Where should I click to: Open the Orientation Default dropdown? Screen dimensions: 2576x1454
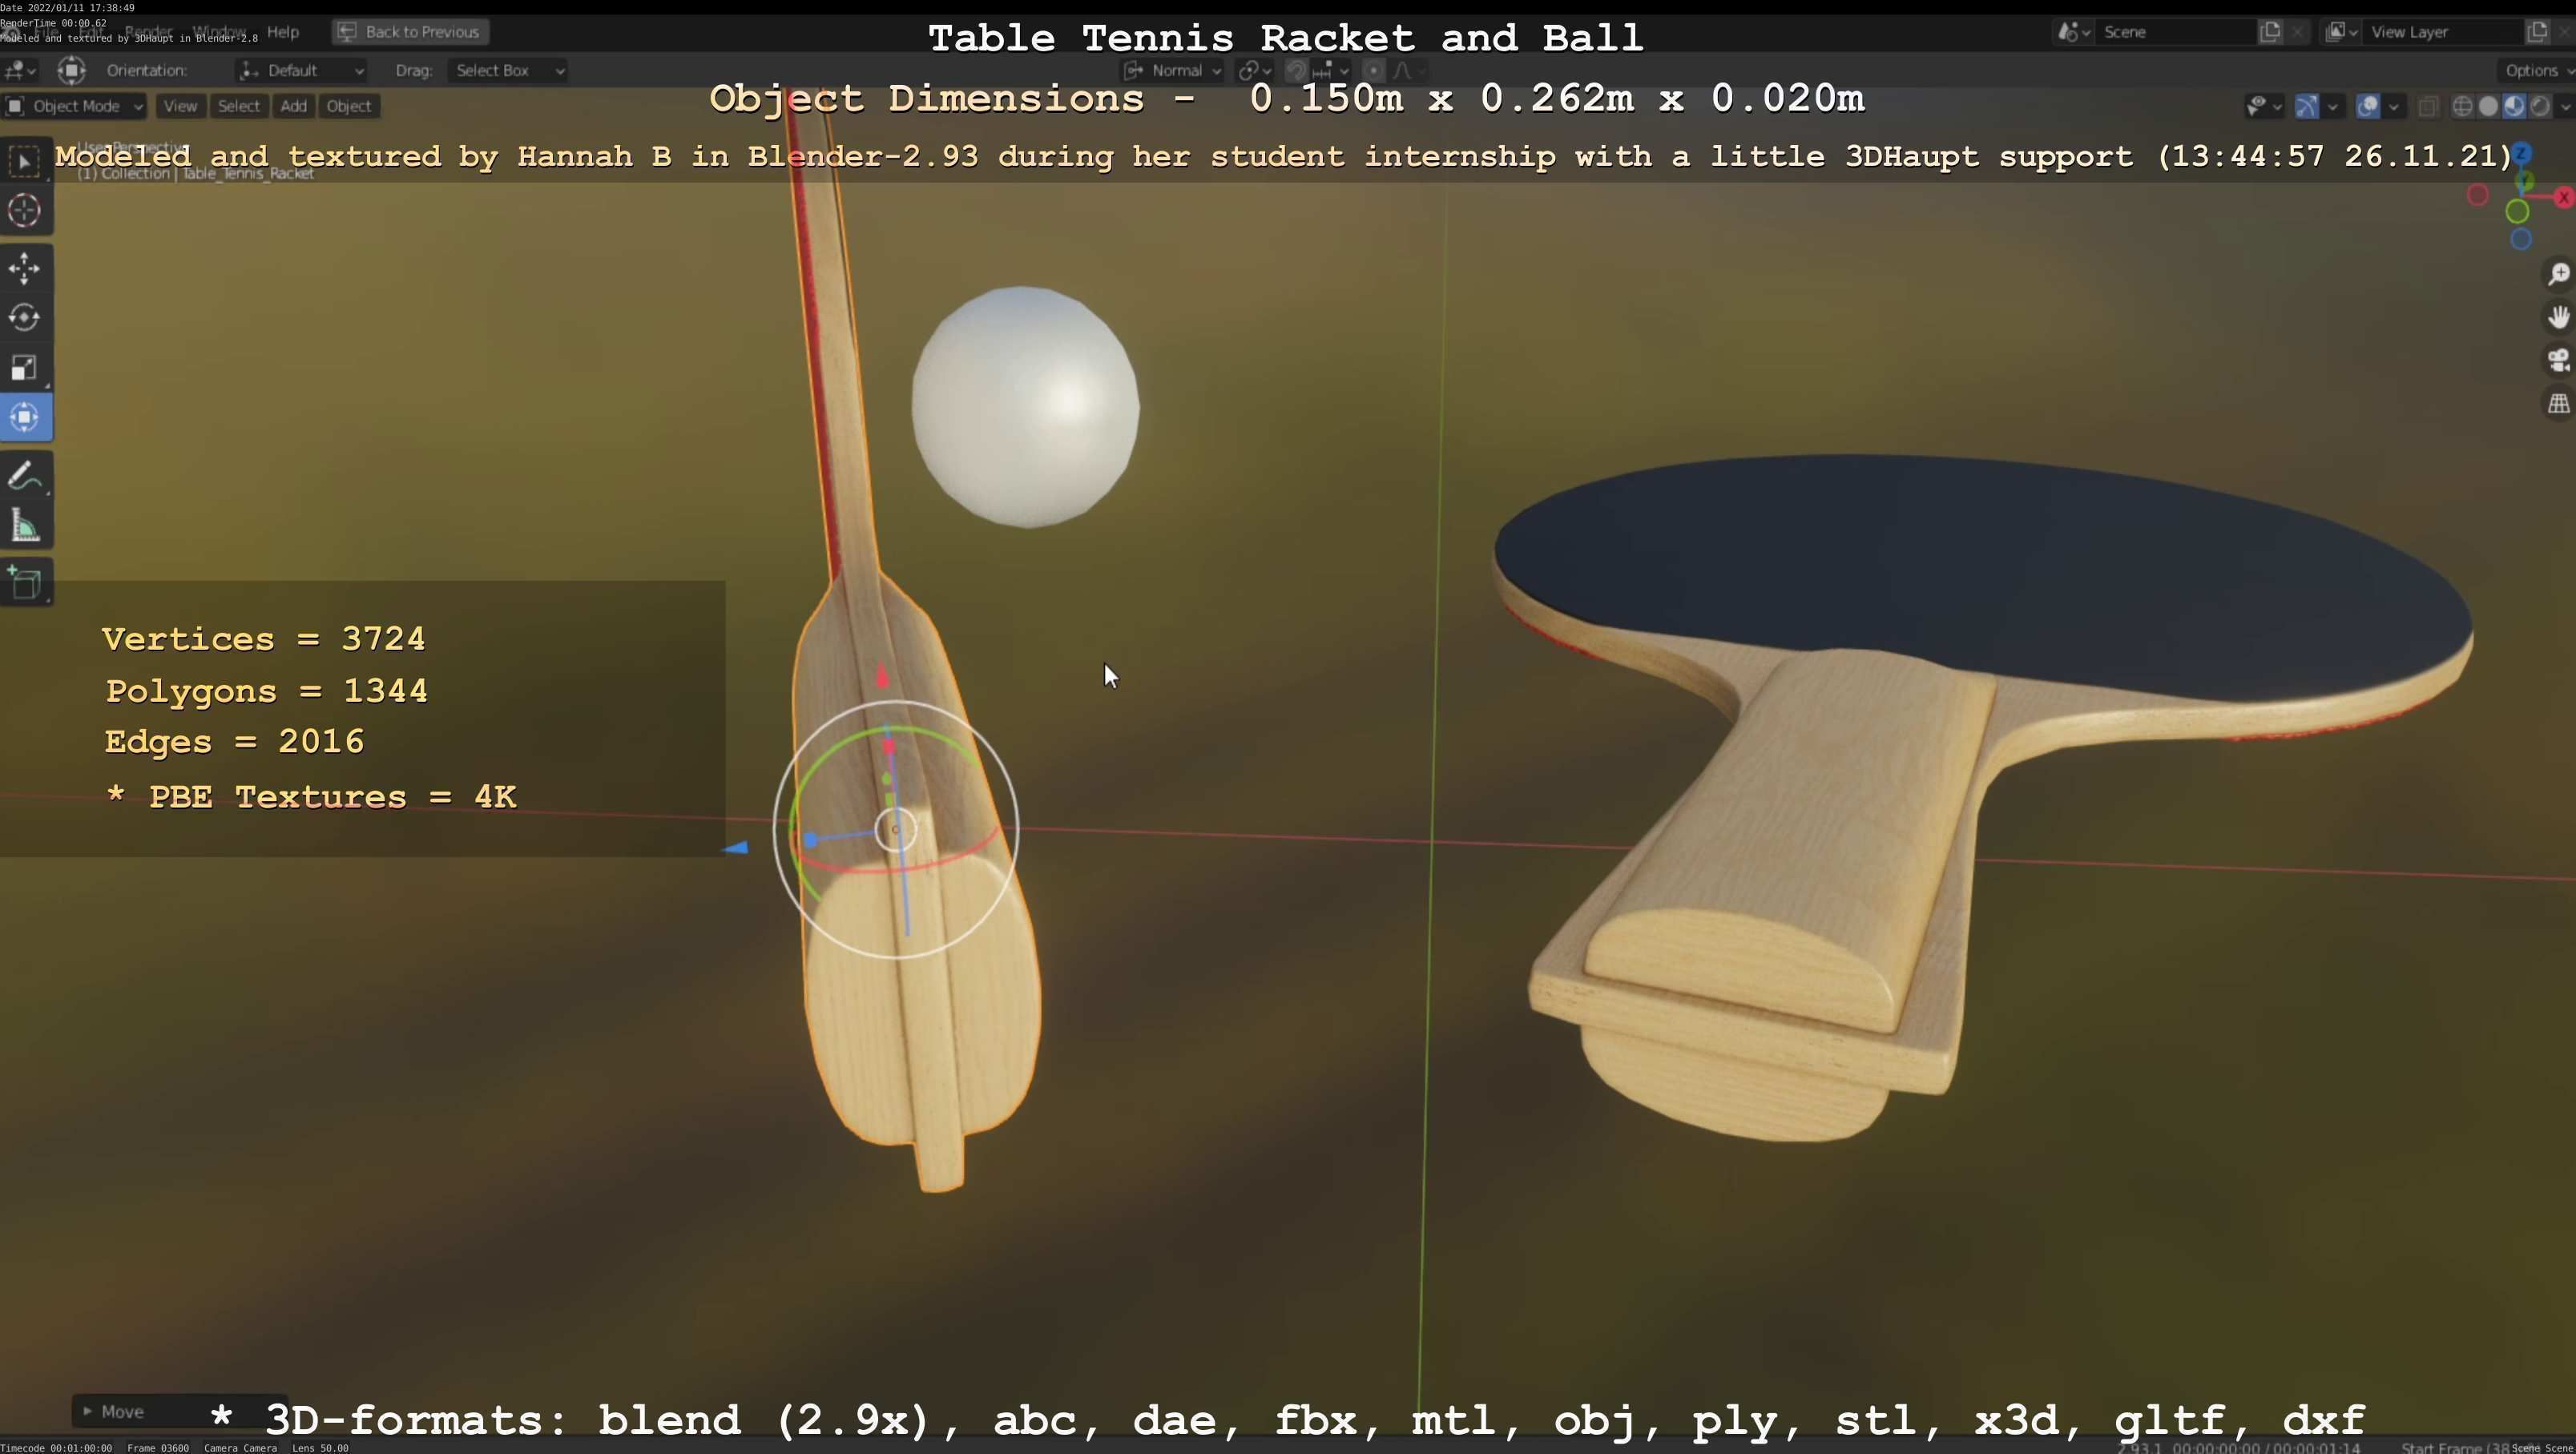[x=301, y=70]
